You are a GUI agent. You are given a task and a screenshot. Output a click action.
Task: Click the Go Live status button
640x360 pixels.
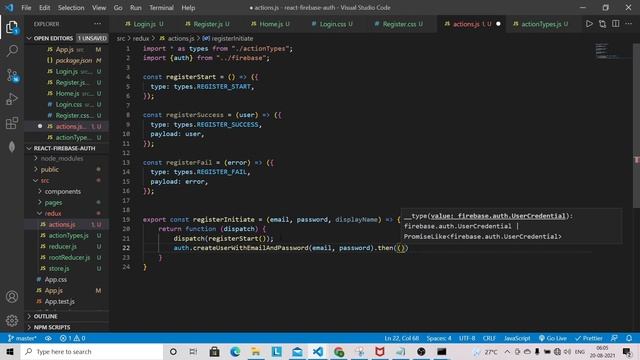(x=552, y=338)
